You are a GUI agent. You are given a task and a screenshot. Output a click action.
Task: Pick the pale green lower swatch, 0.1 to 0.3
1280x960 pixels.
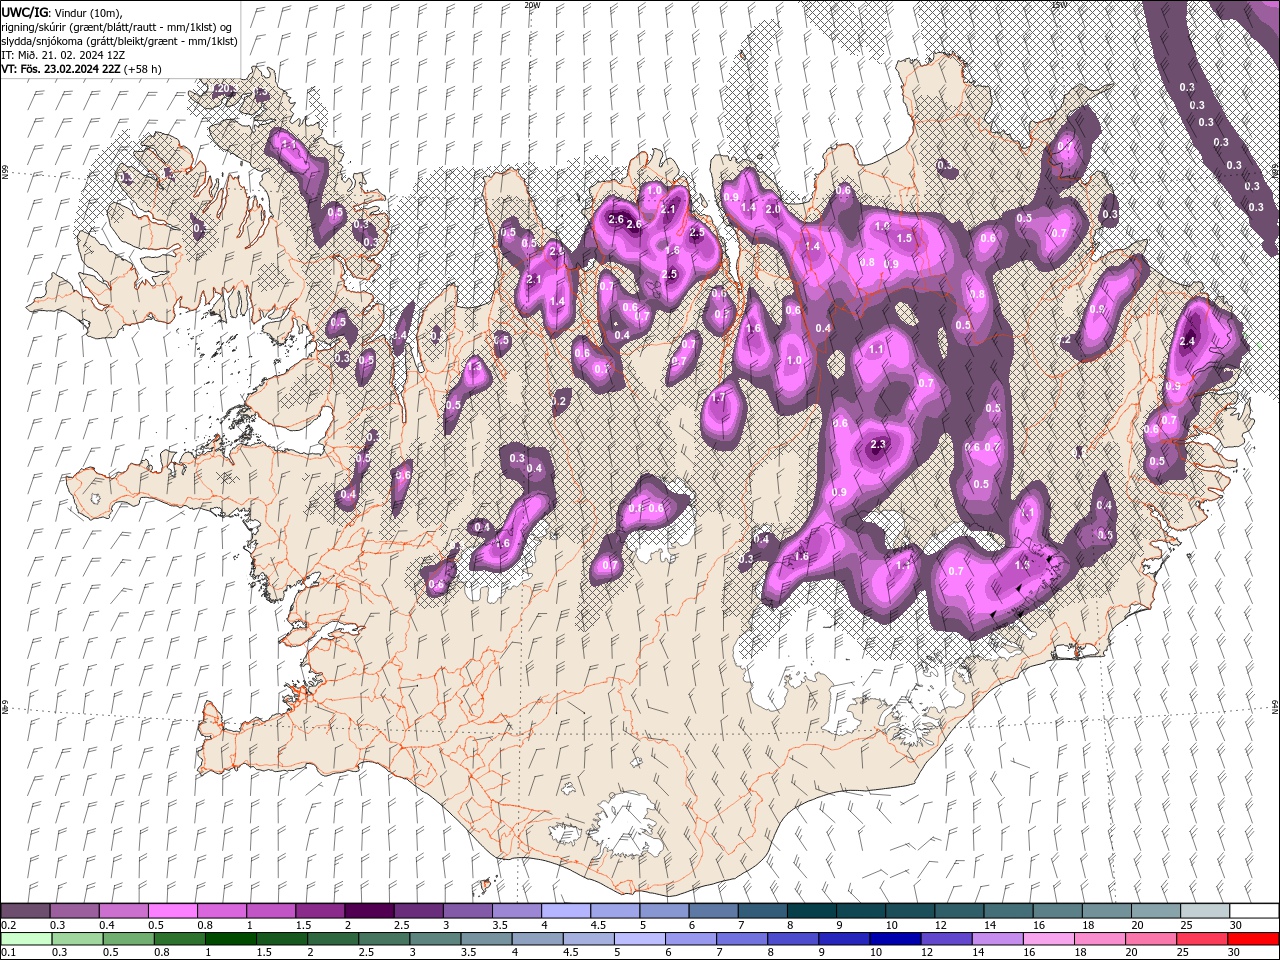tap(26, 939)
